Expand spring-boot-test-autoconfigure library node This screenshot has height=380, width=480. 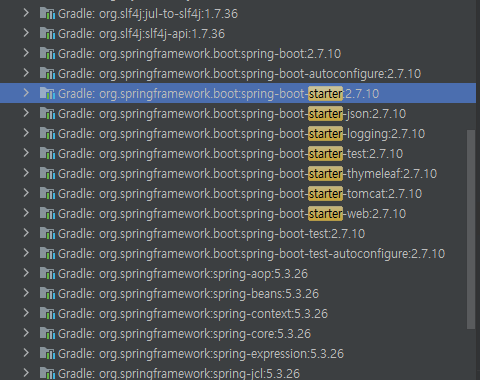[x=26, y=253]
